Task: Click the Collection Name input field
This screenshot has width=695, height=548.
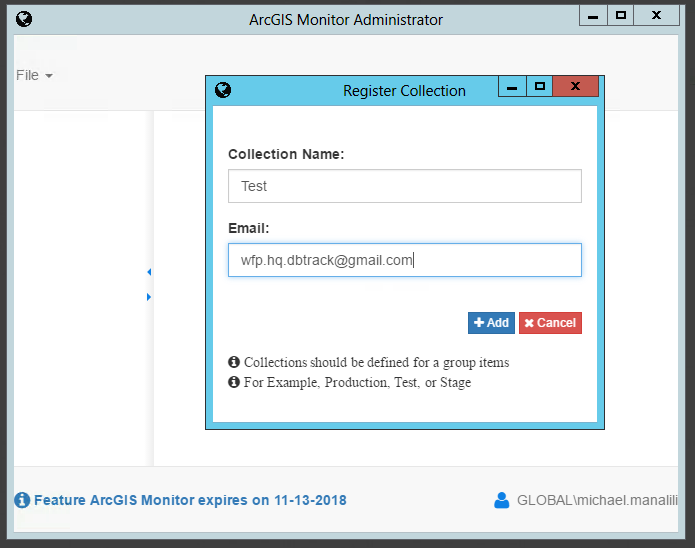Action: [x=405, y=186]
